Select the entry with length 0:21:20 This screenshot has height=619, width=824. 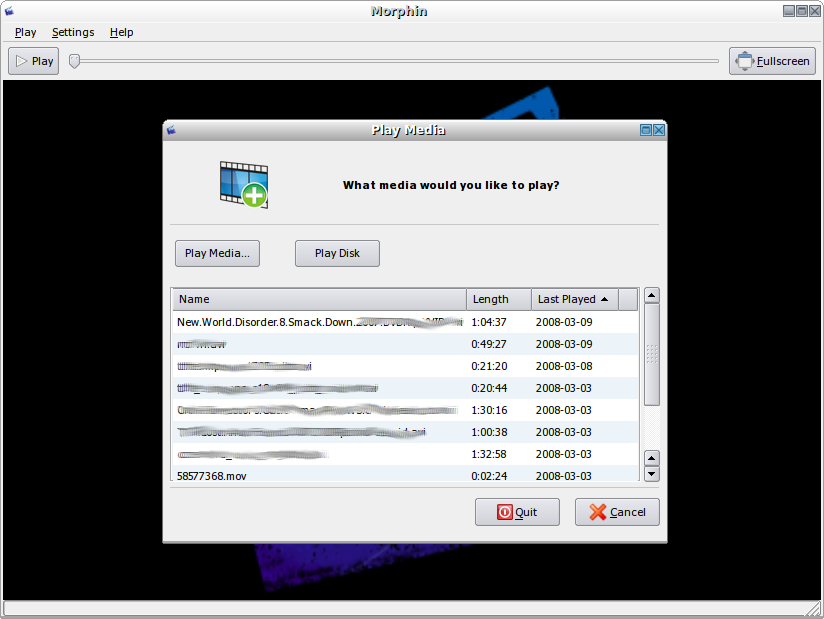point(405,366)
